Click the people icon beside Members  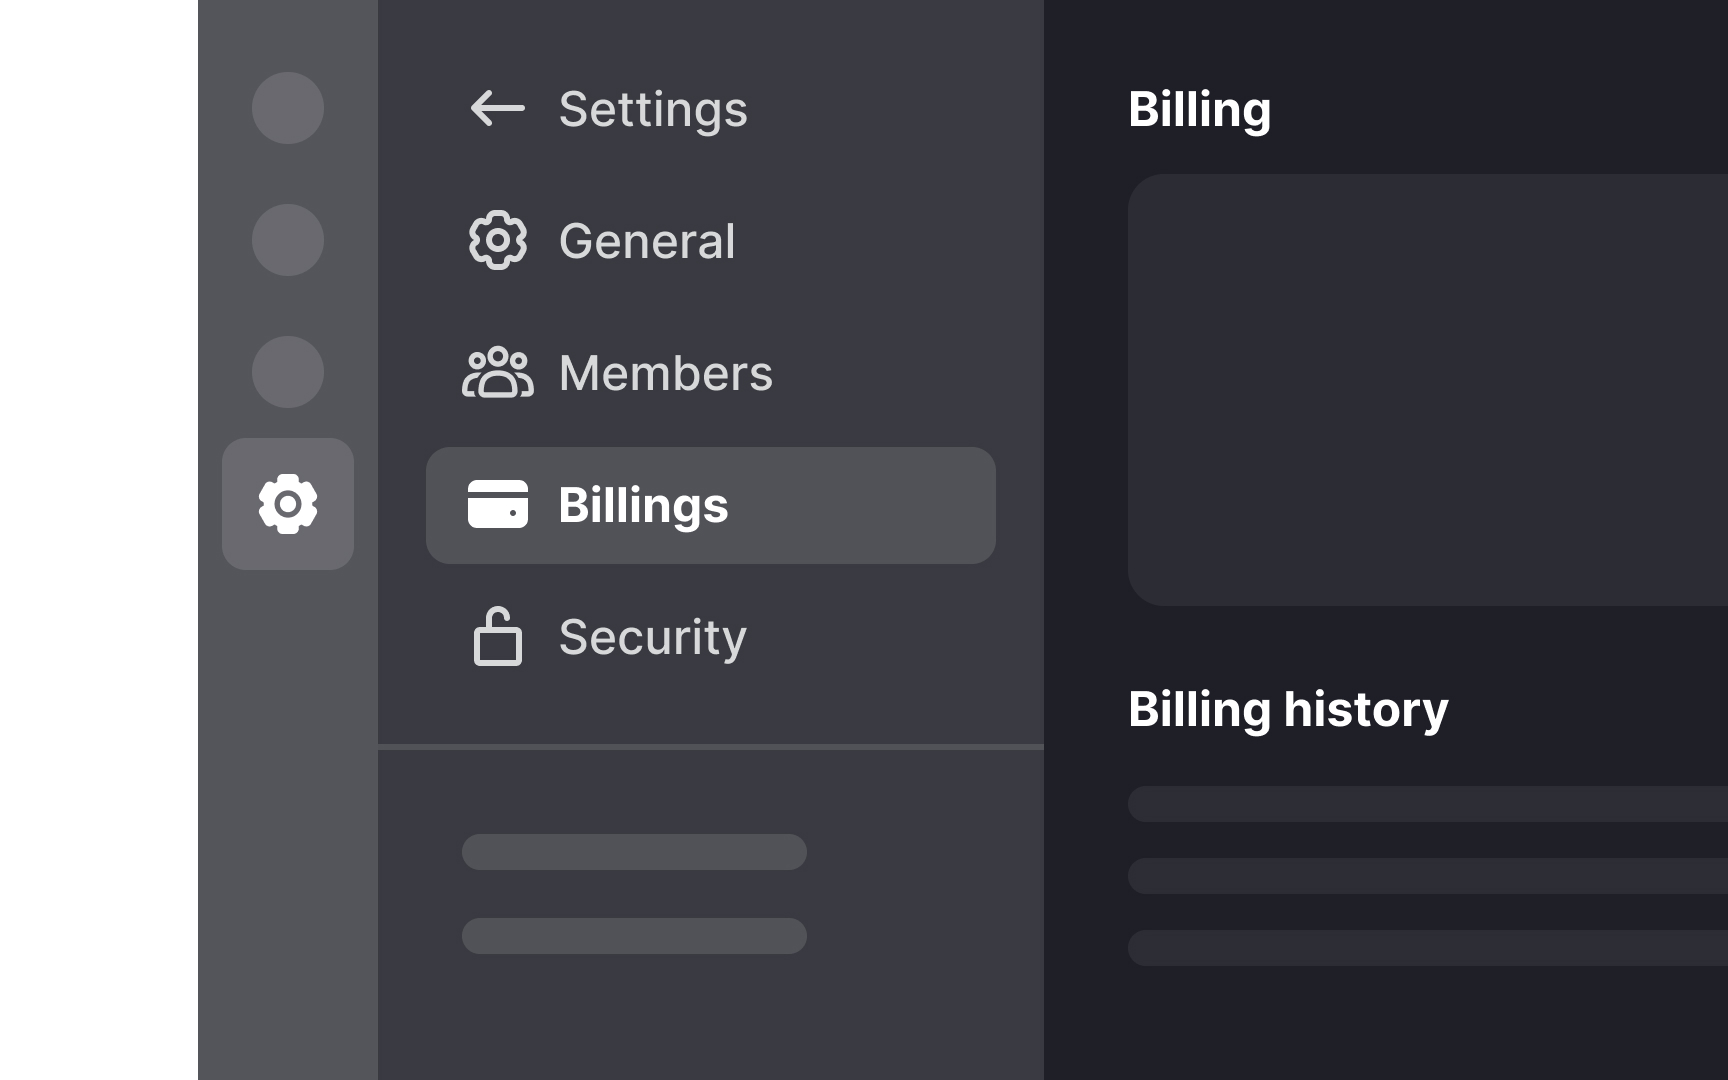point(497,372)
